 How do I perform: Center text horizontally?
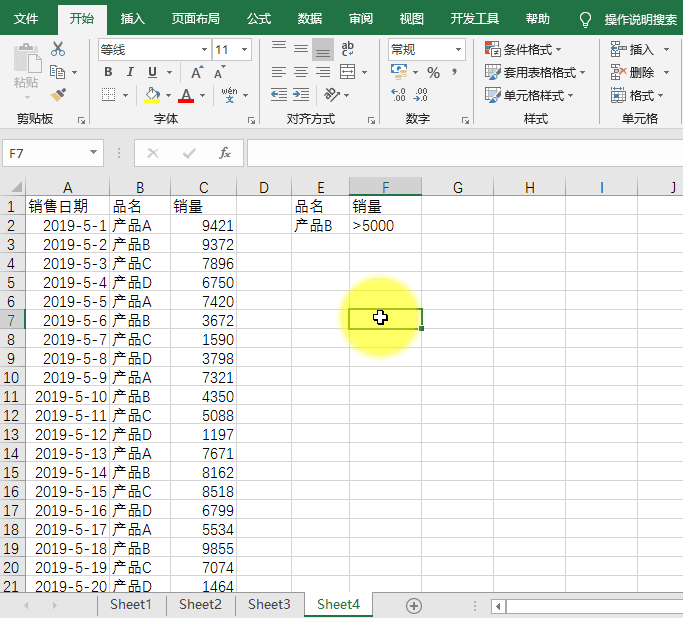point(301,72)
